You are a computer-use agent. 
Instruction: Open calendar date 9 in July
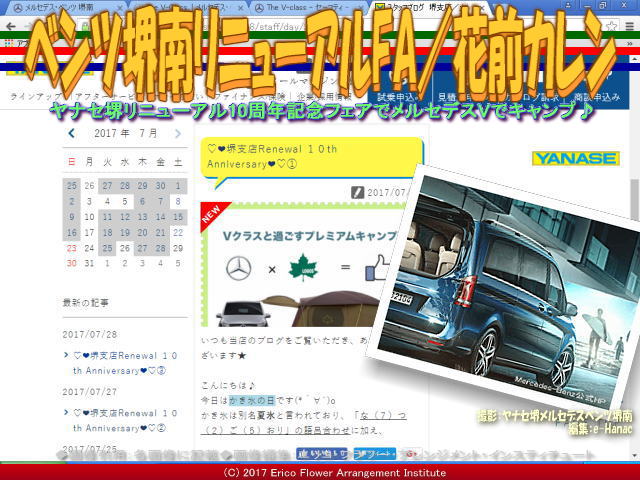pyautogui.click(x=72, y=217)
